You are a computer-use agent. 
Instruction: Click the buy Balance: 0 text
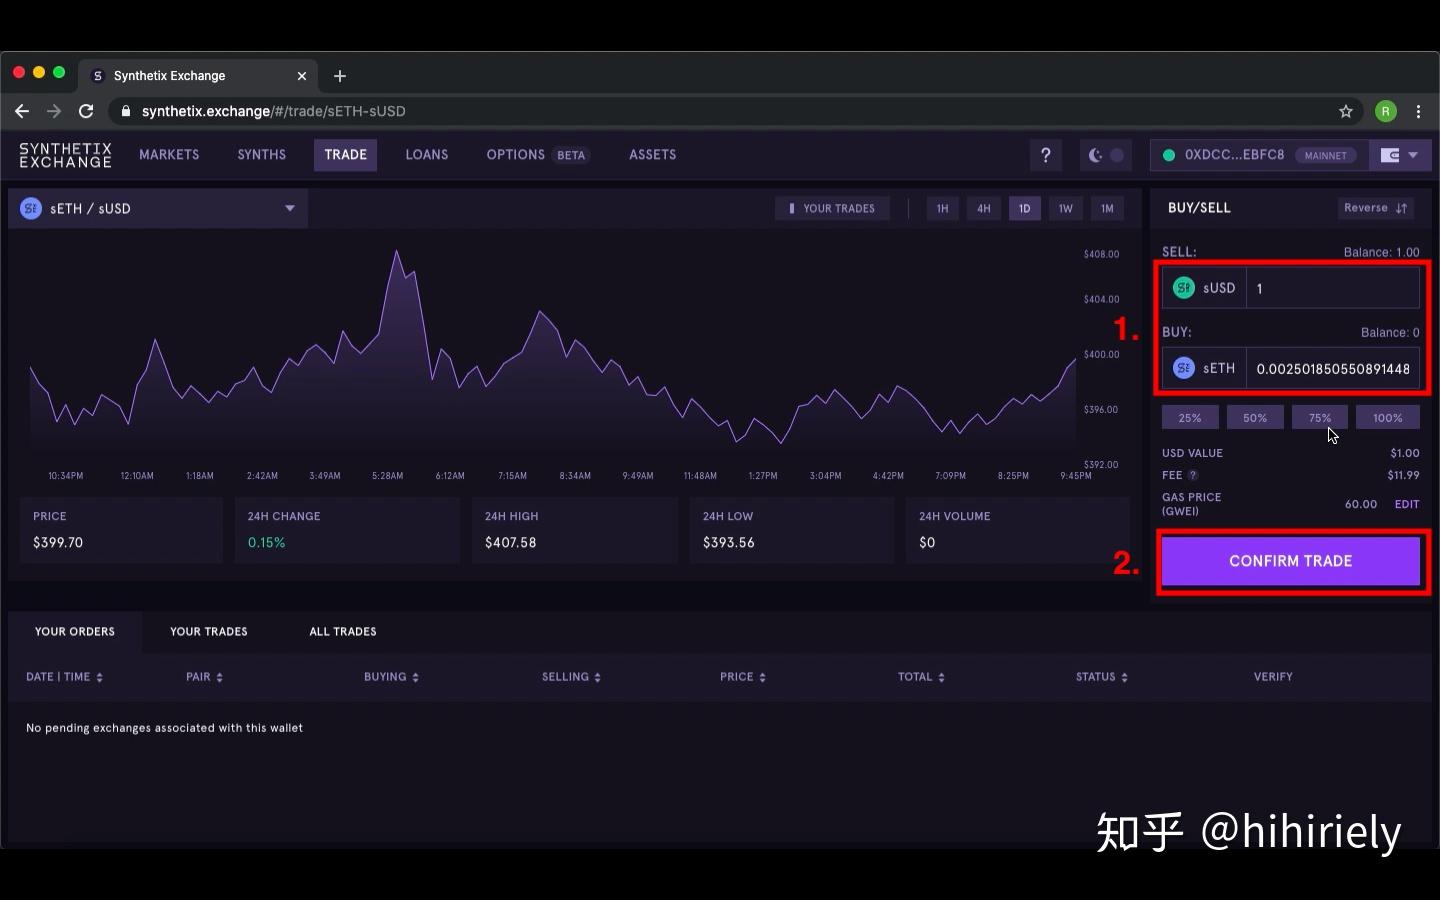[x=1390, y=332]
